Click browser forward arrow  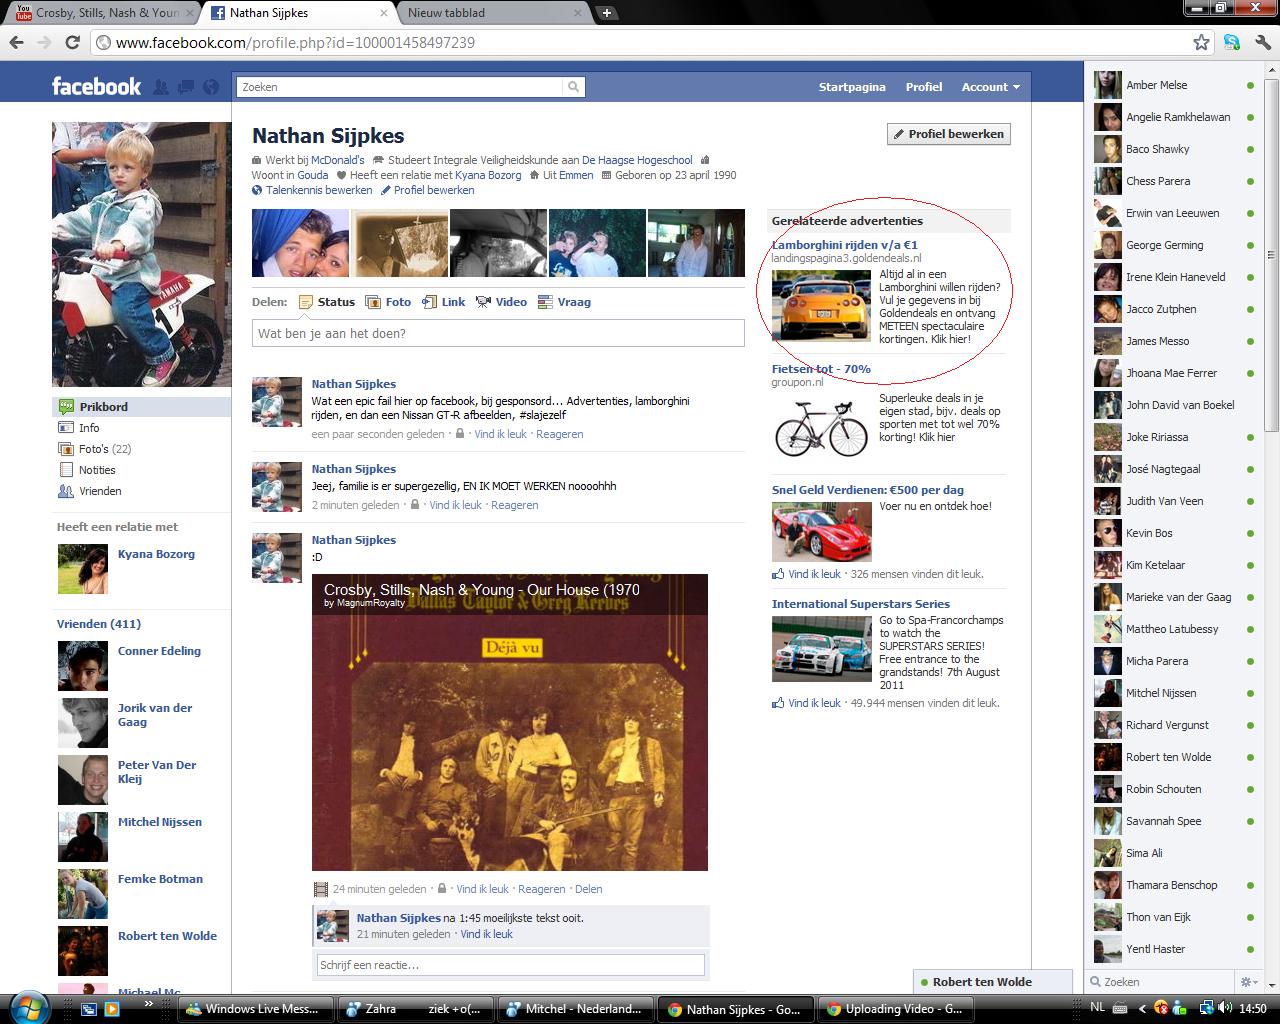[44, 43]
